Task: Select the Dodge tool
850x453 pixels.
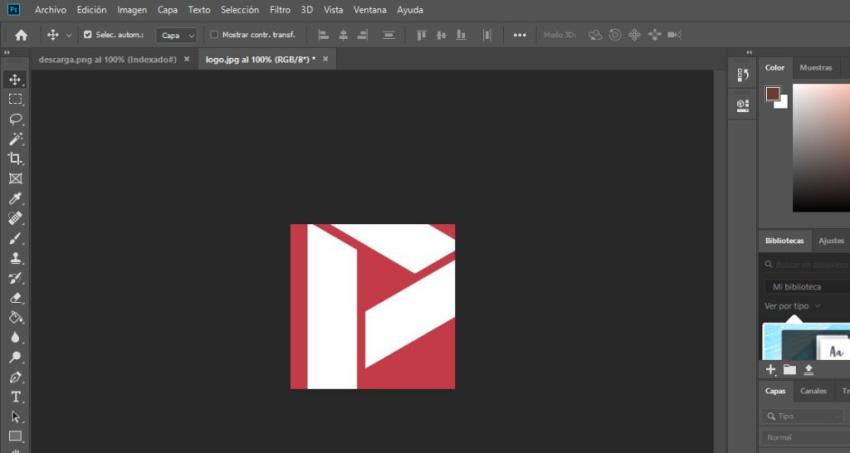Action: (x=15, y=358)
